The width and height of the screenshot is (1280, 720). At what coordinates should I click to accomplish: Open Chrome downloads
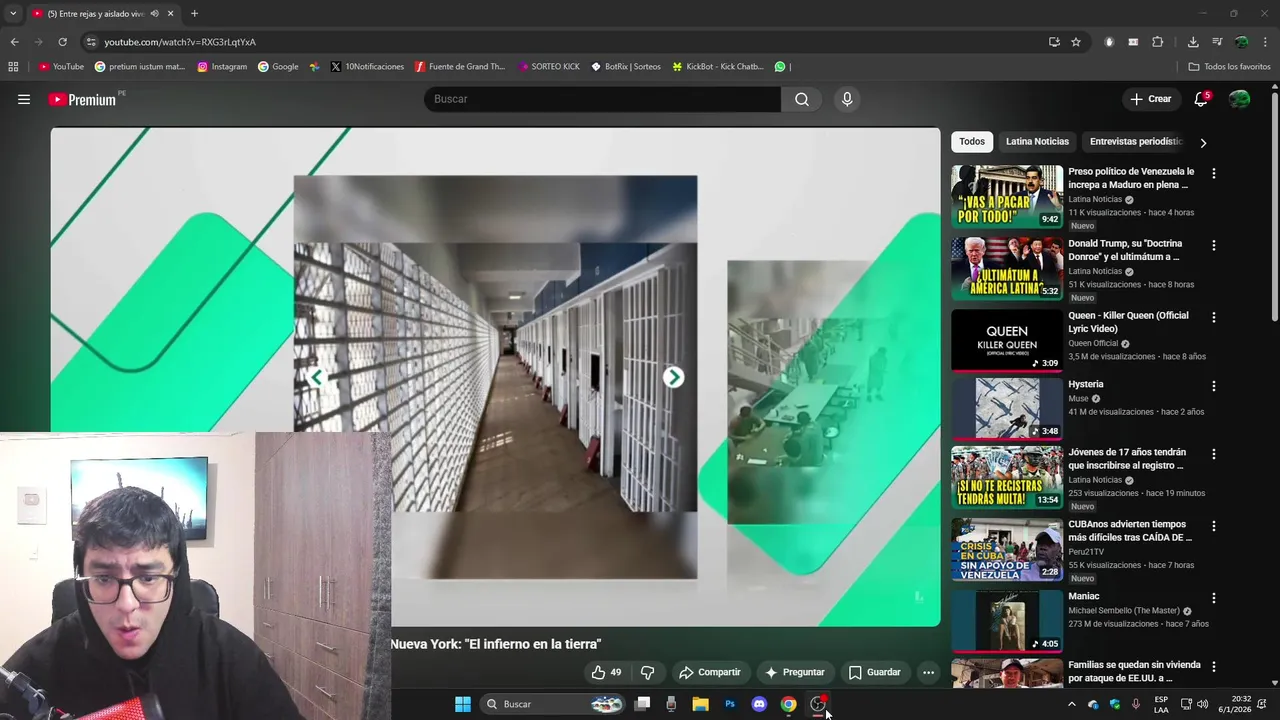click(x=1193, y=42)
